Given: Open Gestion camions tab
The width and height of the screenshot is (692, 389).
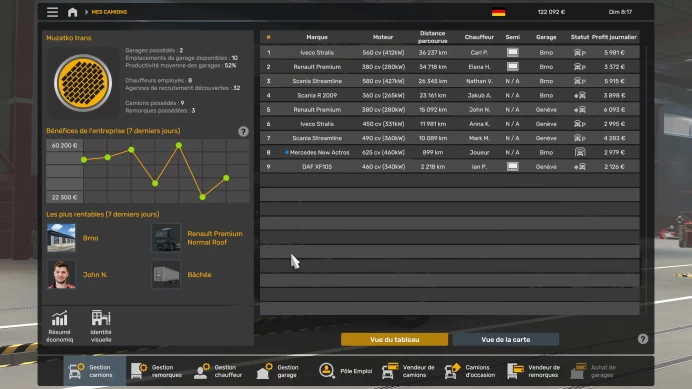Looking at the screenshot, I should (x=94, y=371).
